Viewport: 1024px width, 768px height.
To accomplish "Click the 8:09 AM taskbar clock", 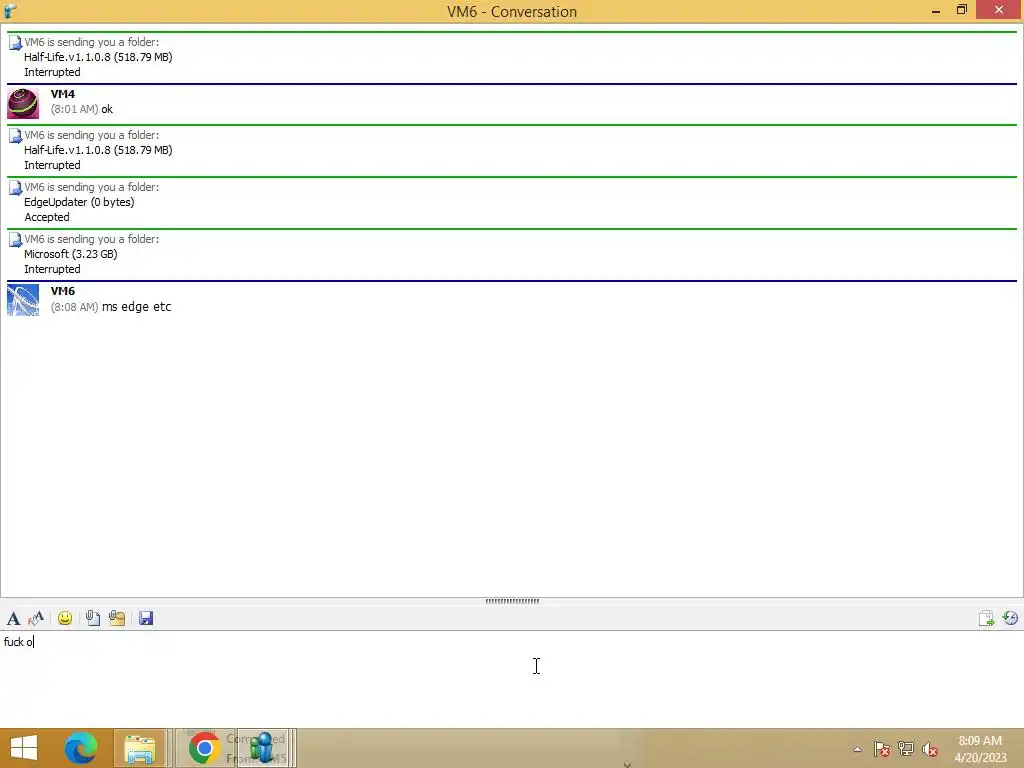I will 980,749.
